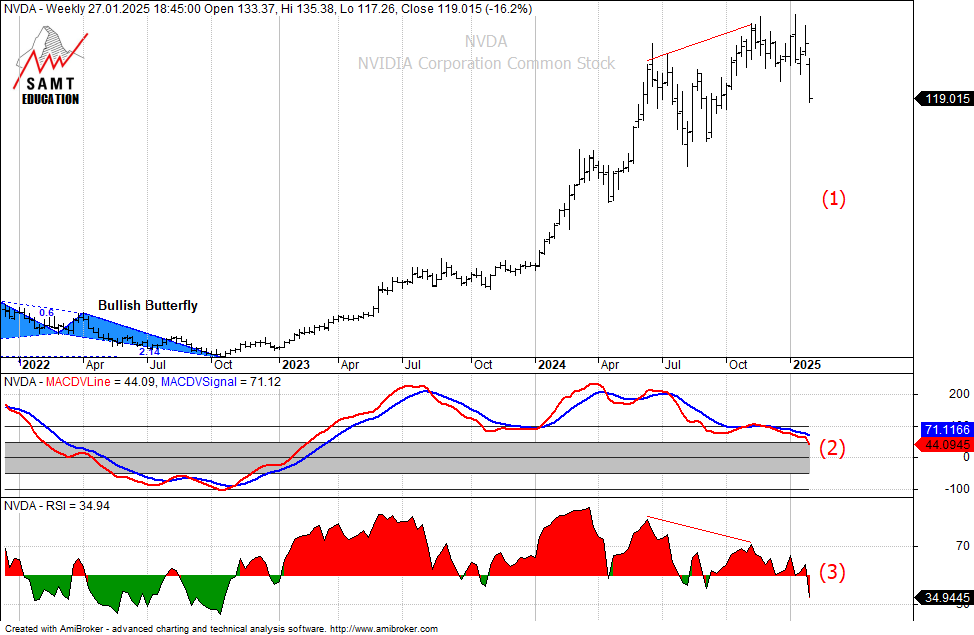Select the 2.14 ratio label on butterfly
Viewport: 974px width, 635px height.
[149, 352]
